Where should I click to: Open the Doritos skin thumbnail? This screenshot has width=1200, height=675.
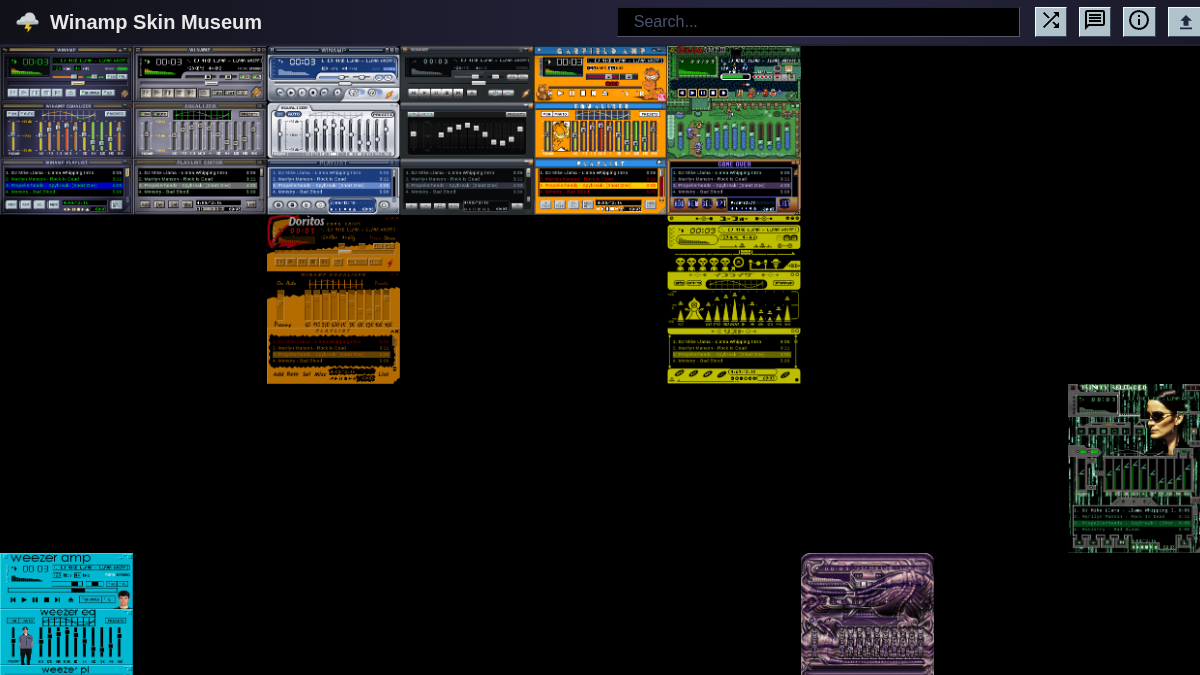click(333, 299)
